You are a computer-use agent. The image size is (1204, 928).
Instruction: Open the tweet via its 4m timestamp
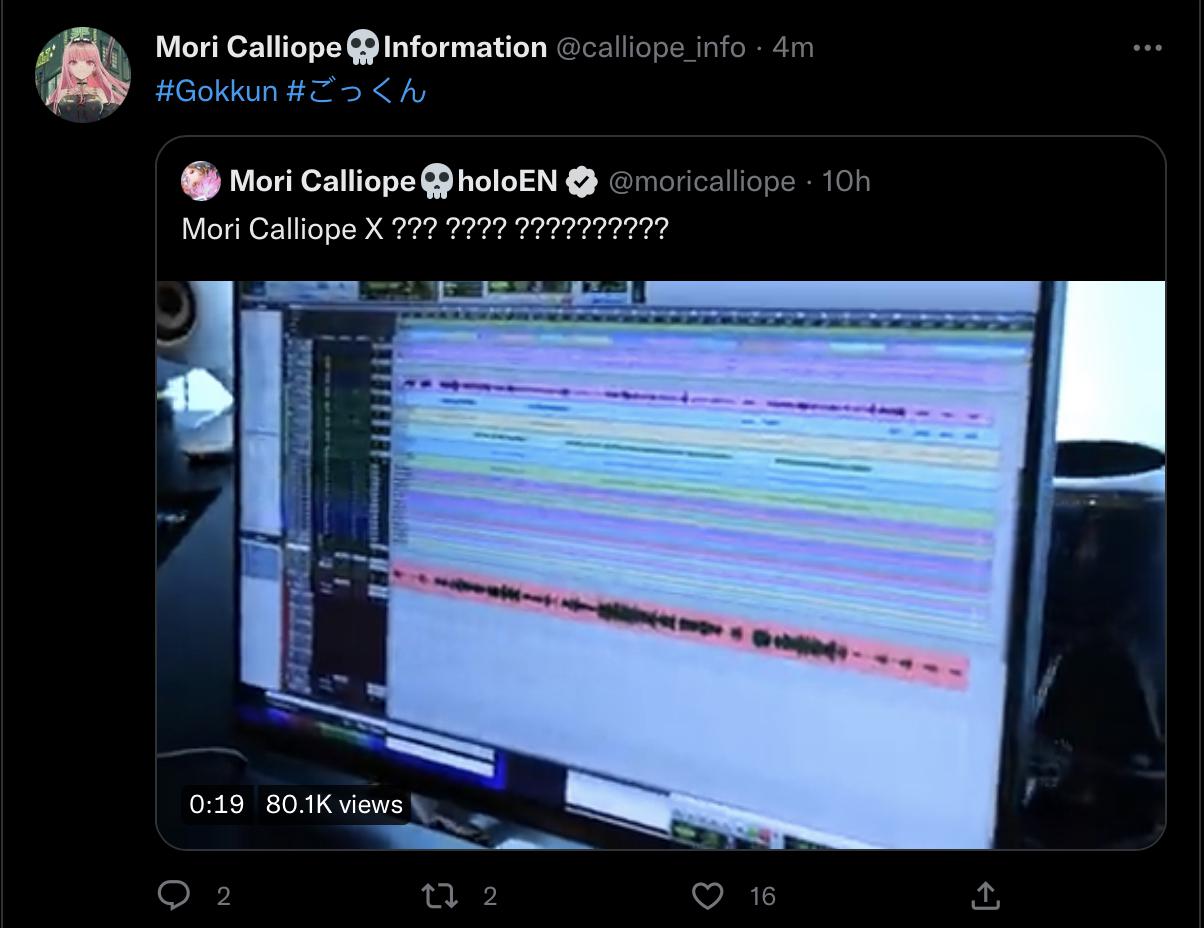click(x=793, y=47)
